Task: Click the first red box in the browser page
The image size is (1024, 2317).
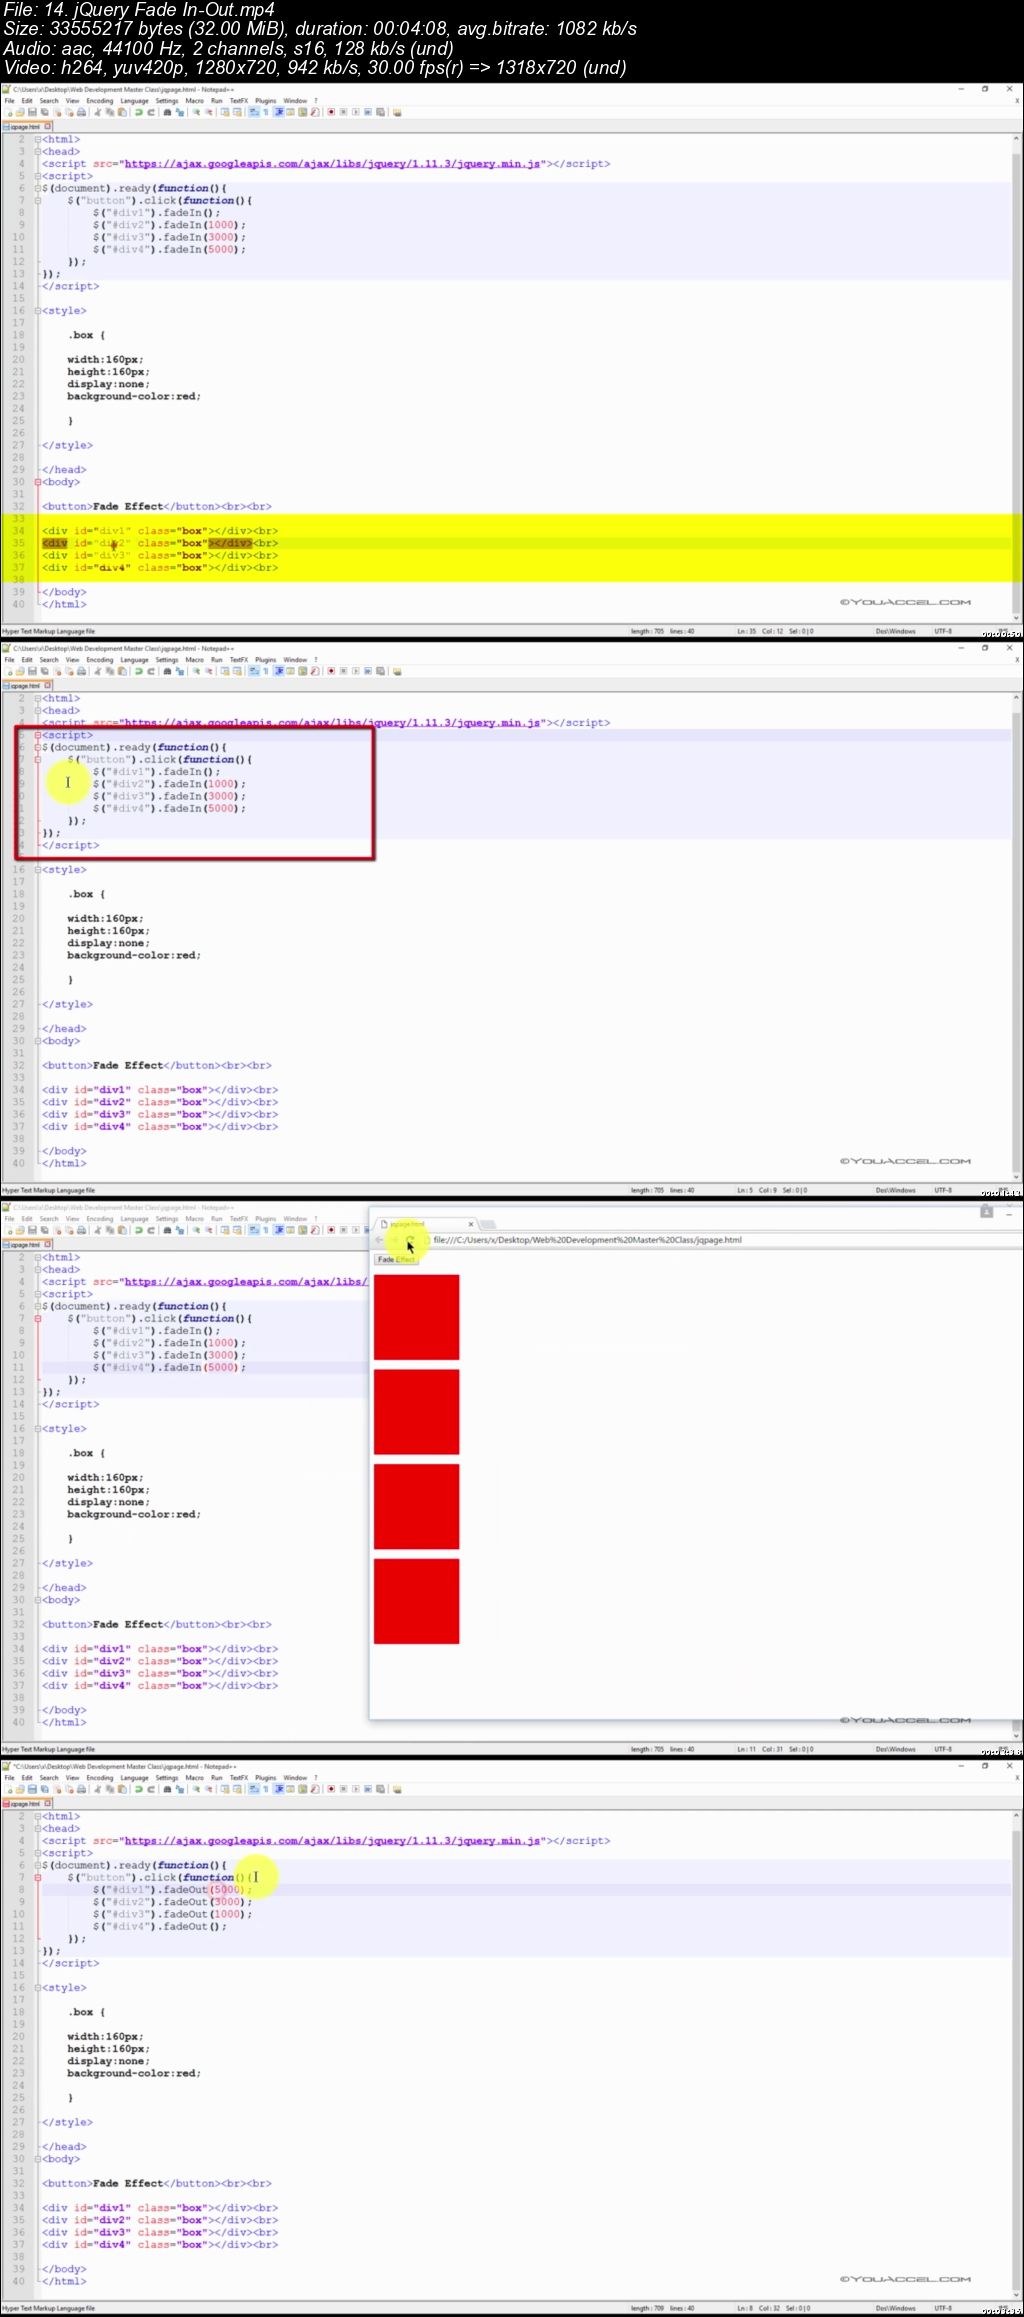Action: 416,1317
